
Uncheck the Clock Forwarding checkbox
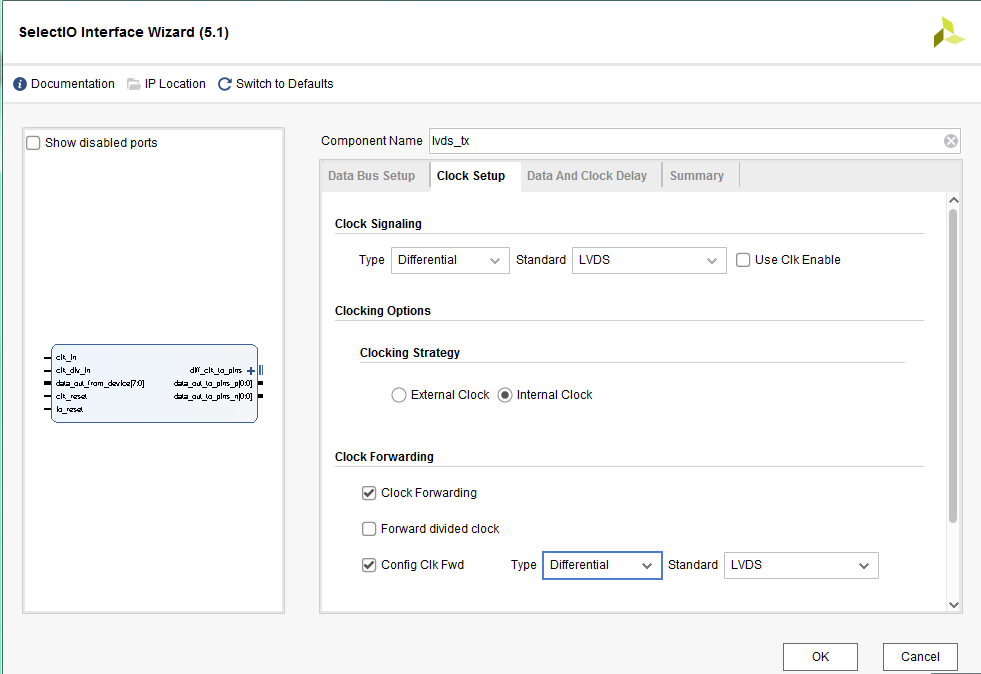[369, 493]
